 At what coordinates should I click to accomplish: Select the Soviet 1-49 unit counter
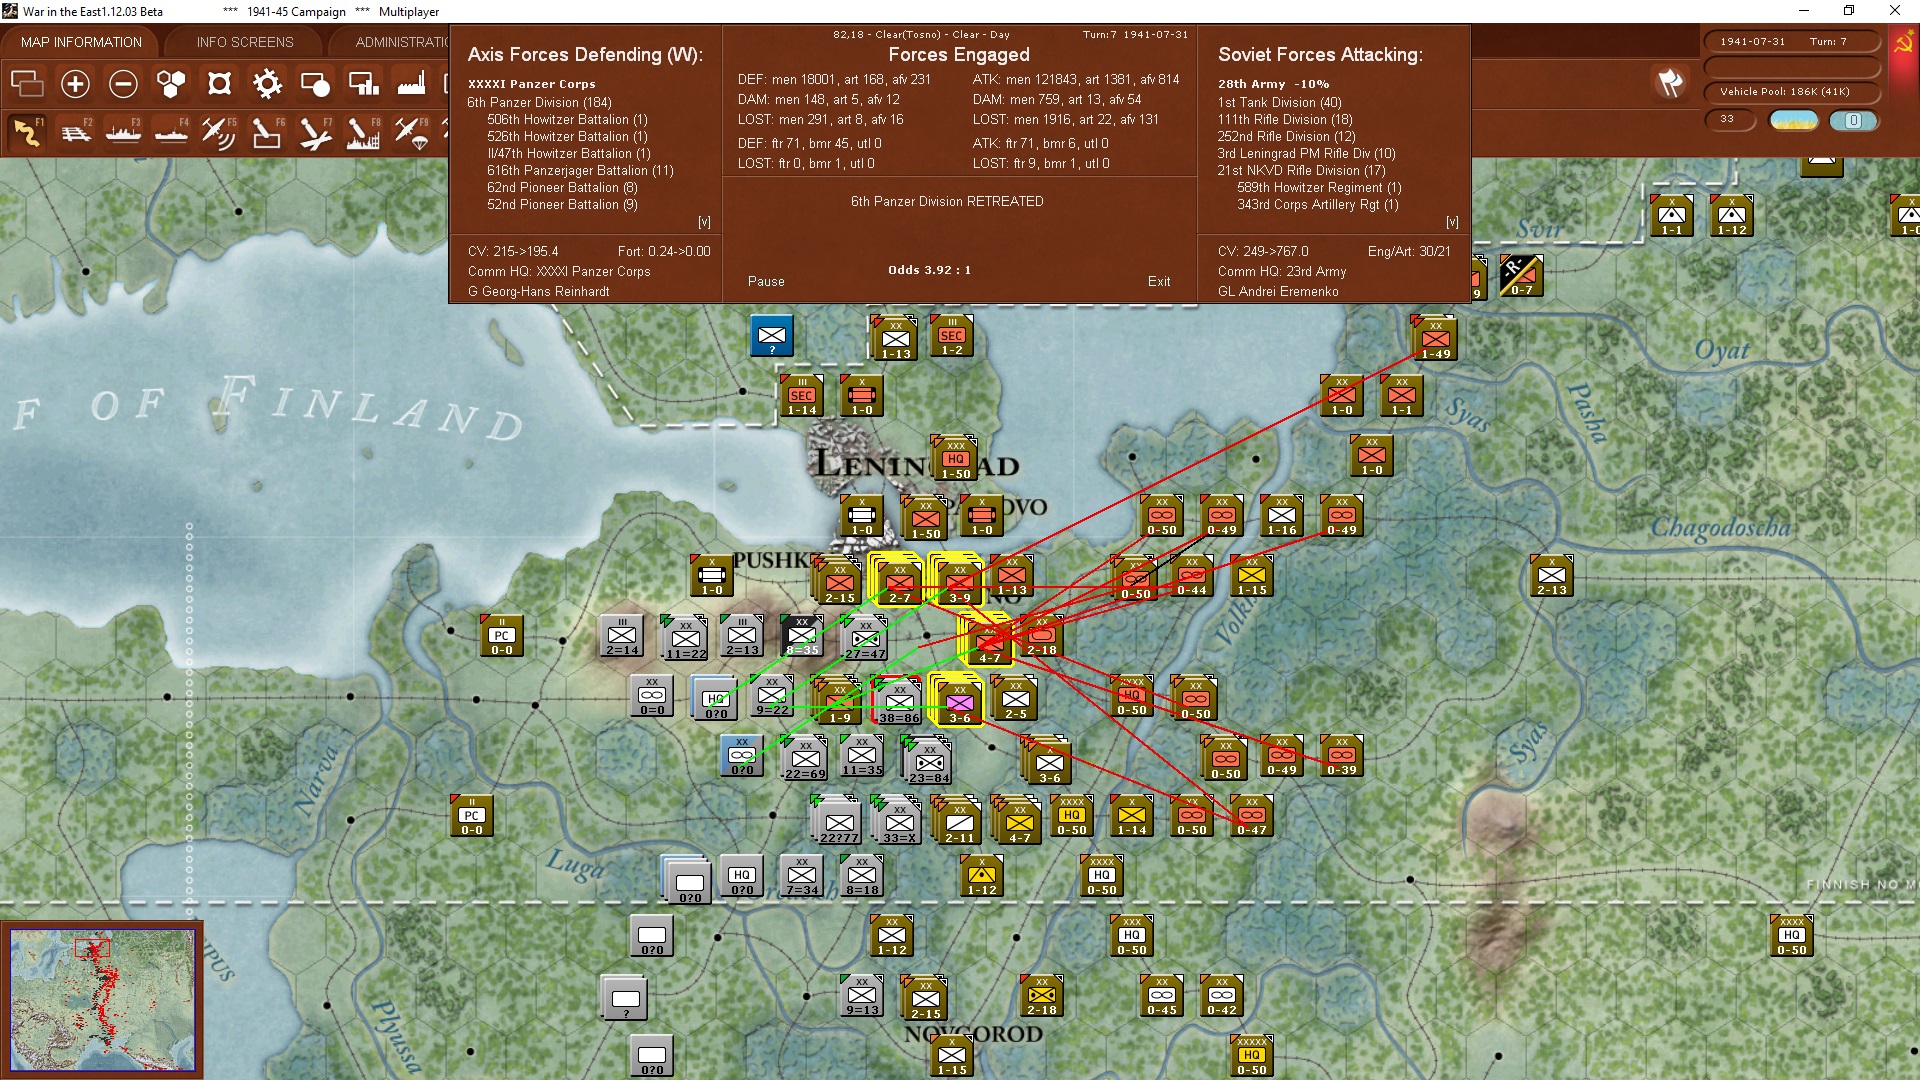tap(1435, 339)
